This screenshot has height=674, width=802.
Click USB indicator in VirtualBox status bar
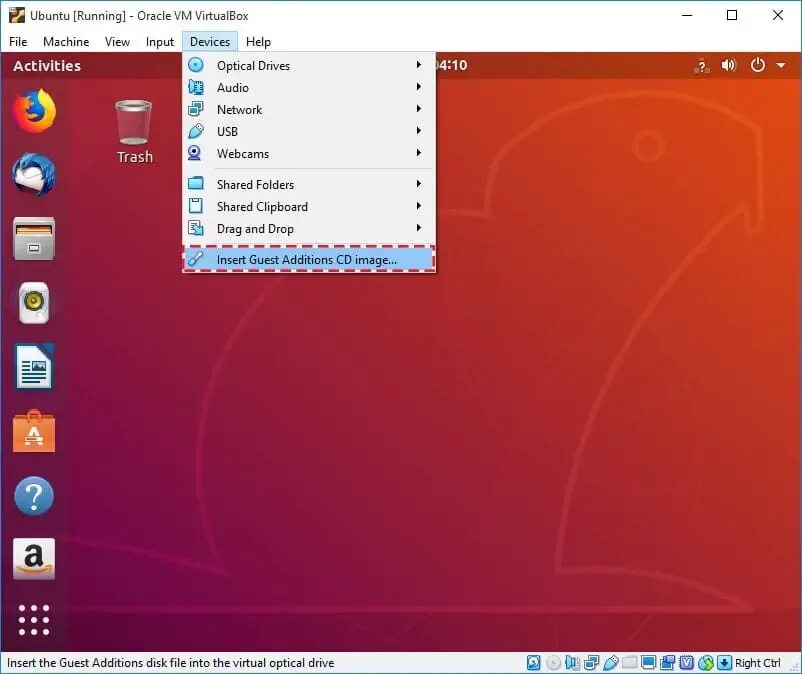pyautogui.click(x=611, y=663)
